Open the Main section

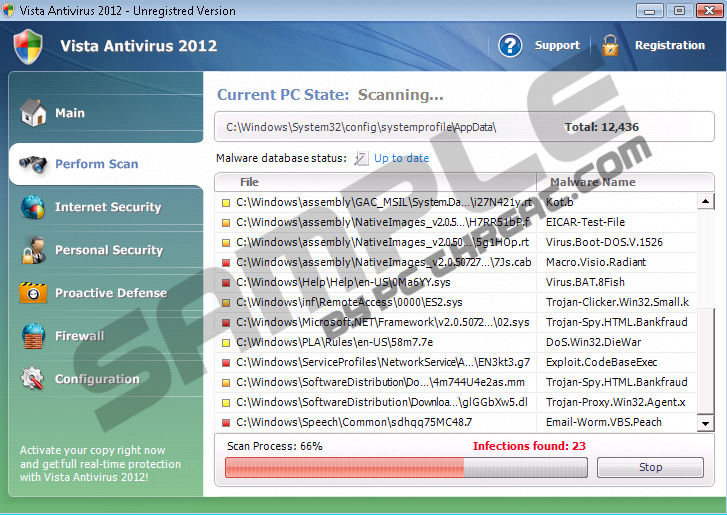click(106, 113)
